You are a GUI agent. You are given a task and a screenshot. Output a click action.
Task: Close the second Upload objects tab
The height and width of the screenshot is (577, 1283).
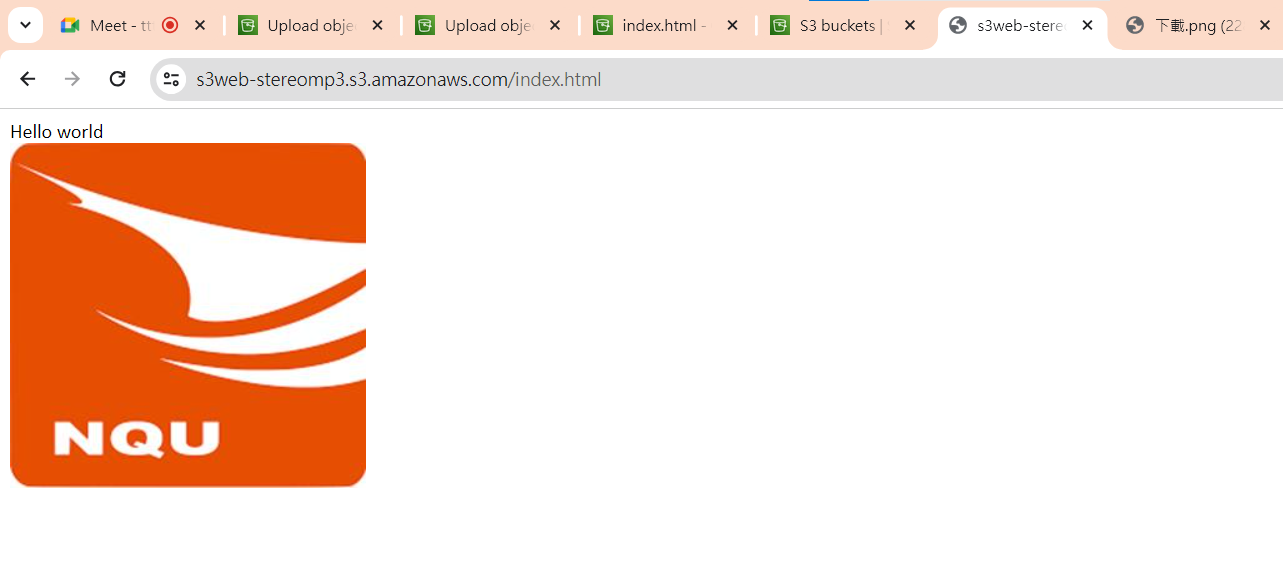click(555, 25)
